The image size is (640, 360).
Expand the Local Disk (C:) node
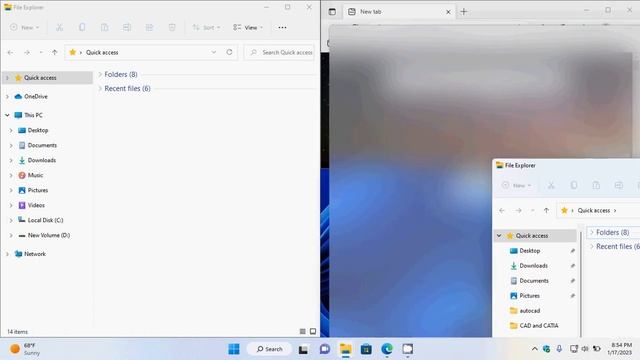point(11,220)
